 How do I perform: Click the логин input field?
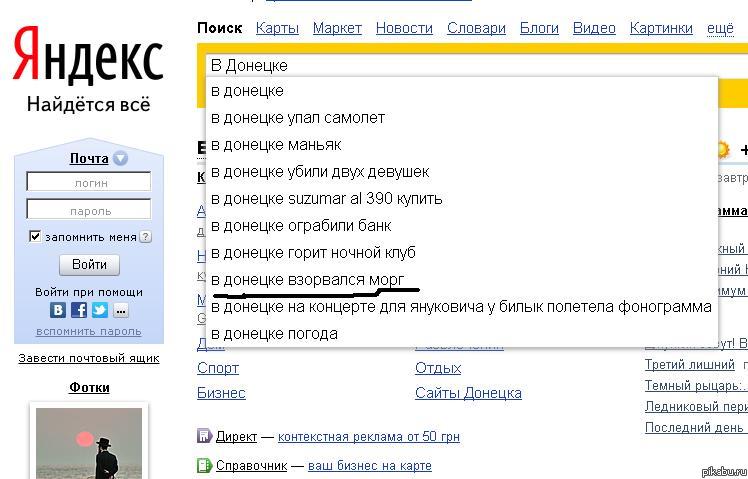tap(89, 182)
